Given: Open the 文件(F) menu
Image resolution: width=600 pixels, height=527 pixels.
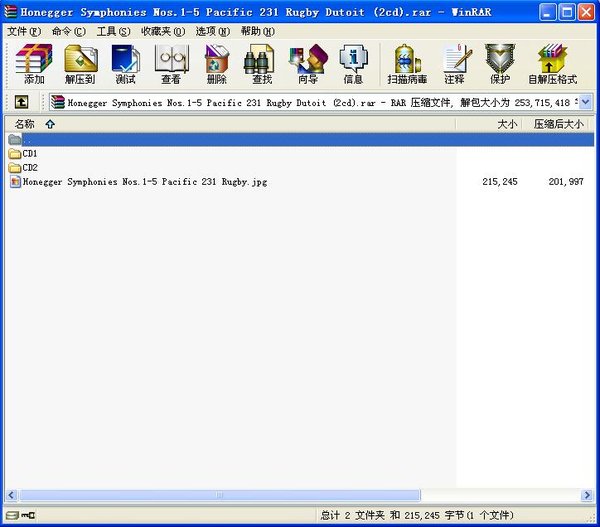Looking at the screenshot, I should point(24,31).
